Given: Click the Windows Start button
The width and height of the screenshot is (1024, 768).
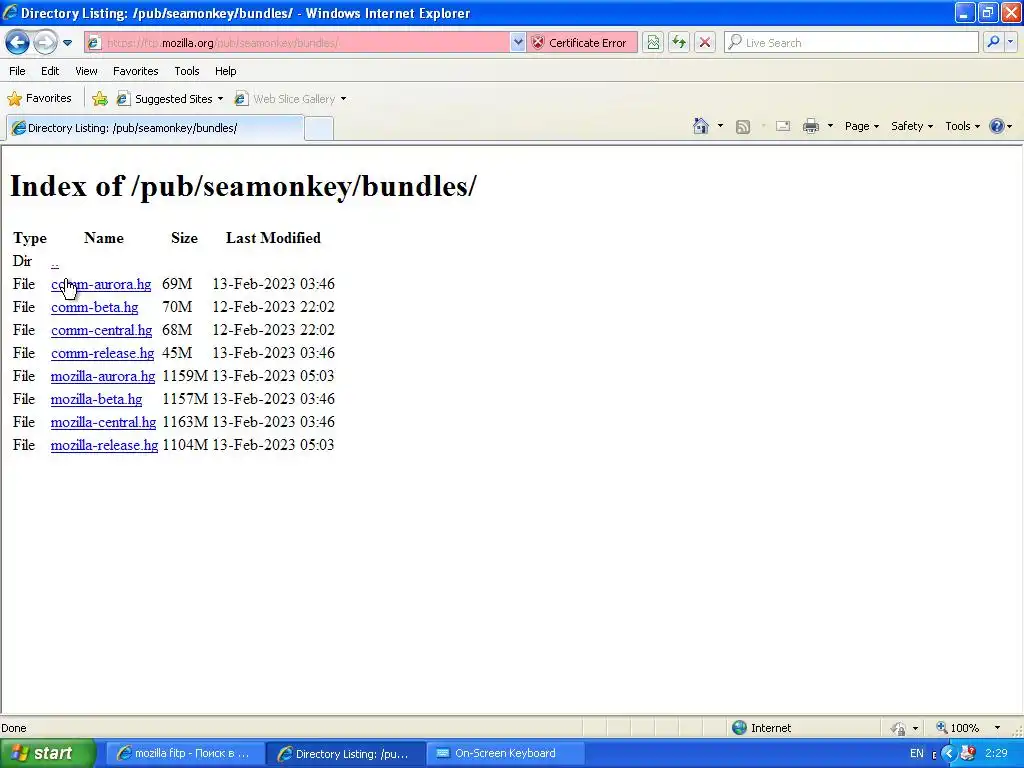Looking at the screenshot, I should click(x=48, y=753).
